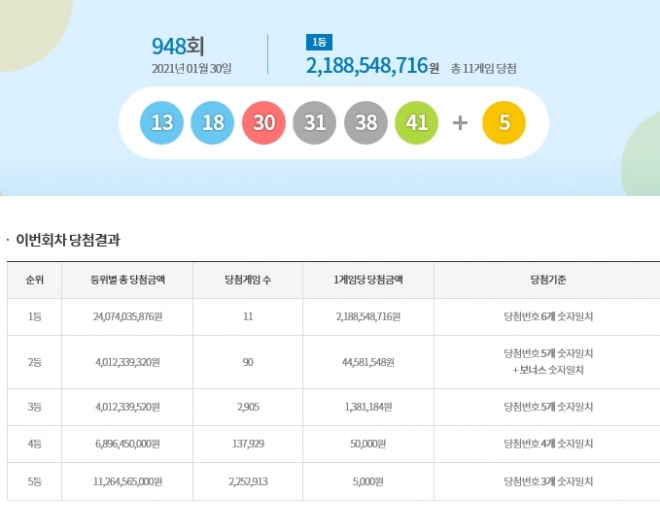Viewport: 660px width, 528px height.
Task: Click the green number 41 ball
Action: 417,123
